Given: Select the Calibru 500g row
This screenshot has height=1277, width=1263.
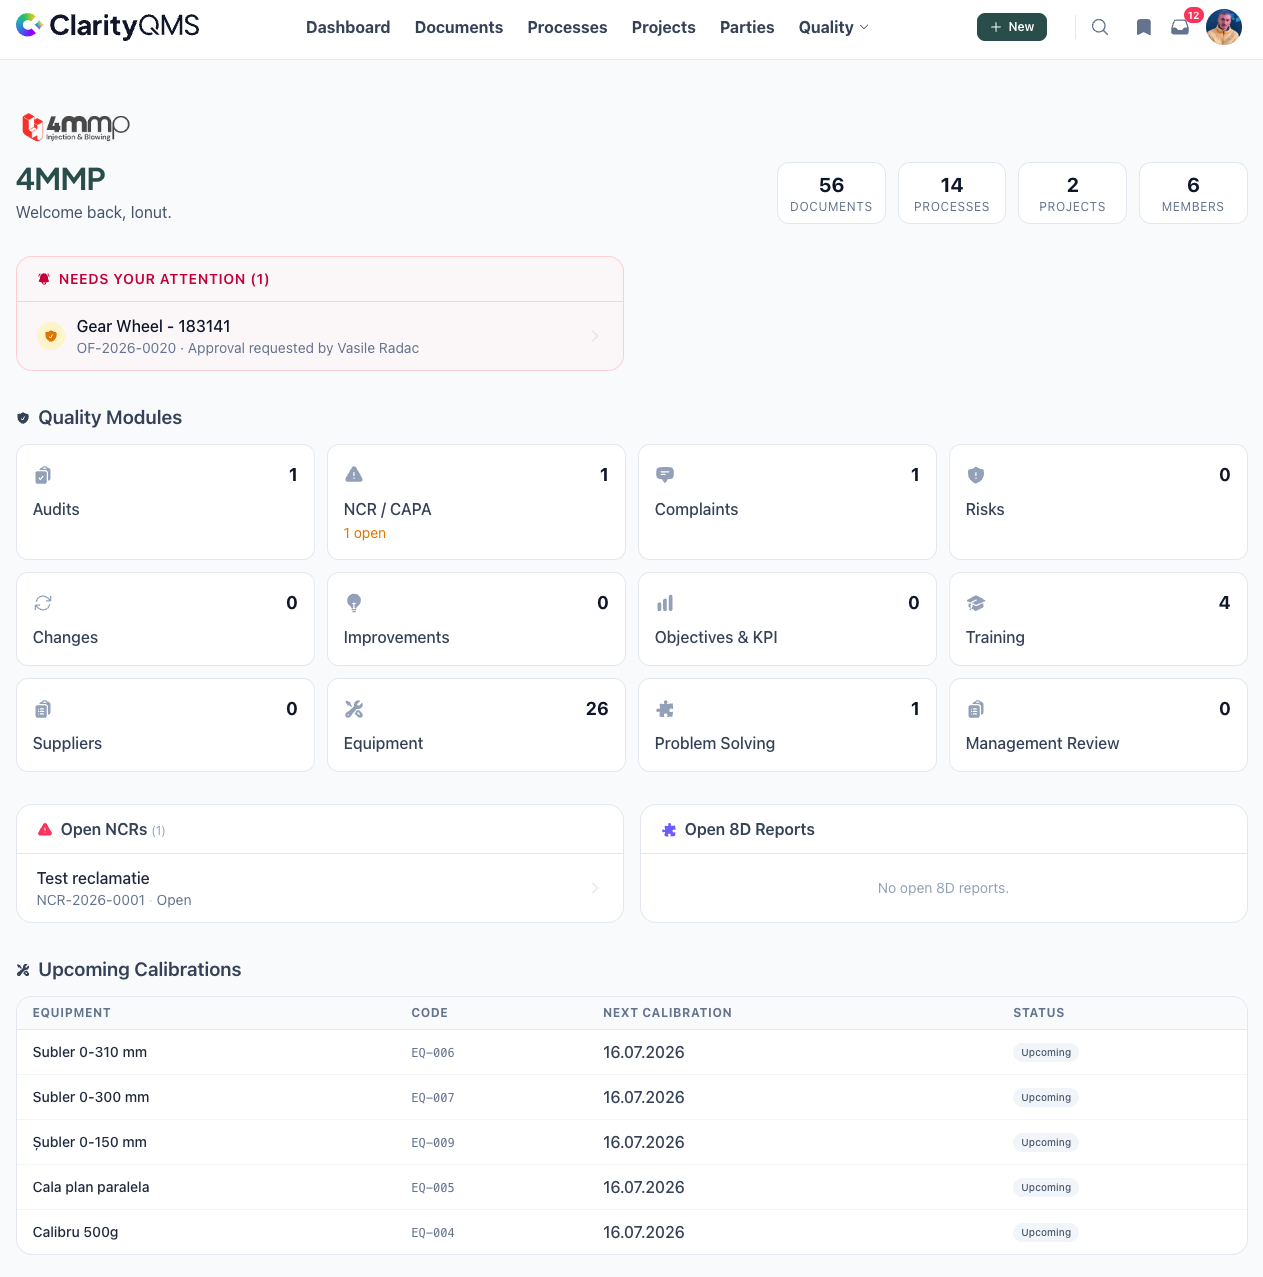Looking at the screenshot, I should pos(632,1232).
